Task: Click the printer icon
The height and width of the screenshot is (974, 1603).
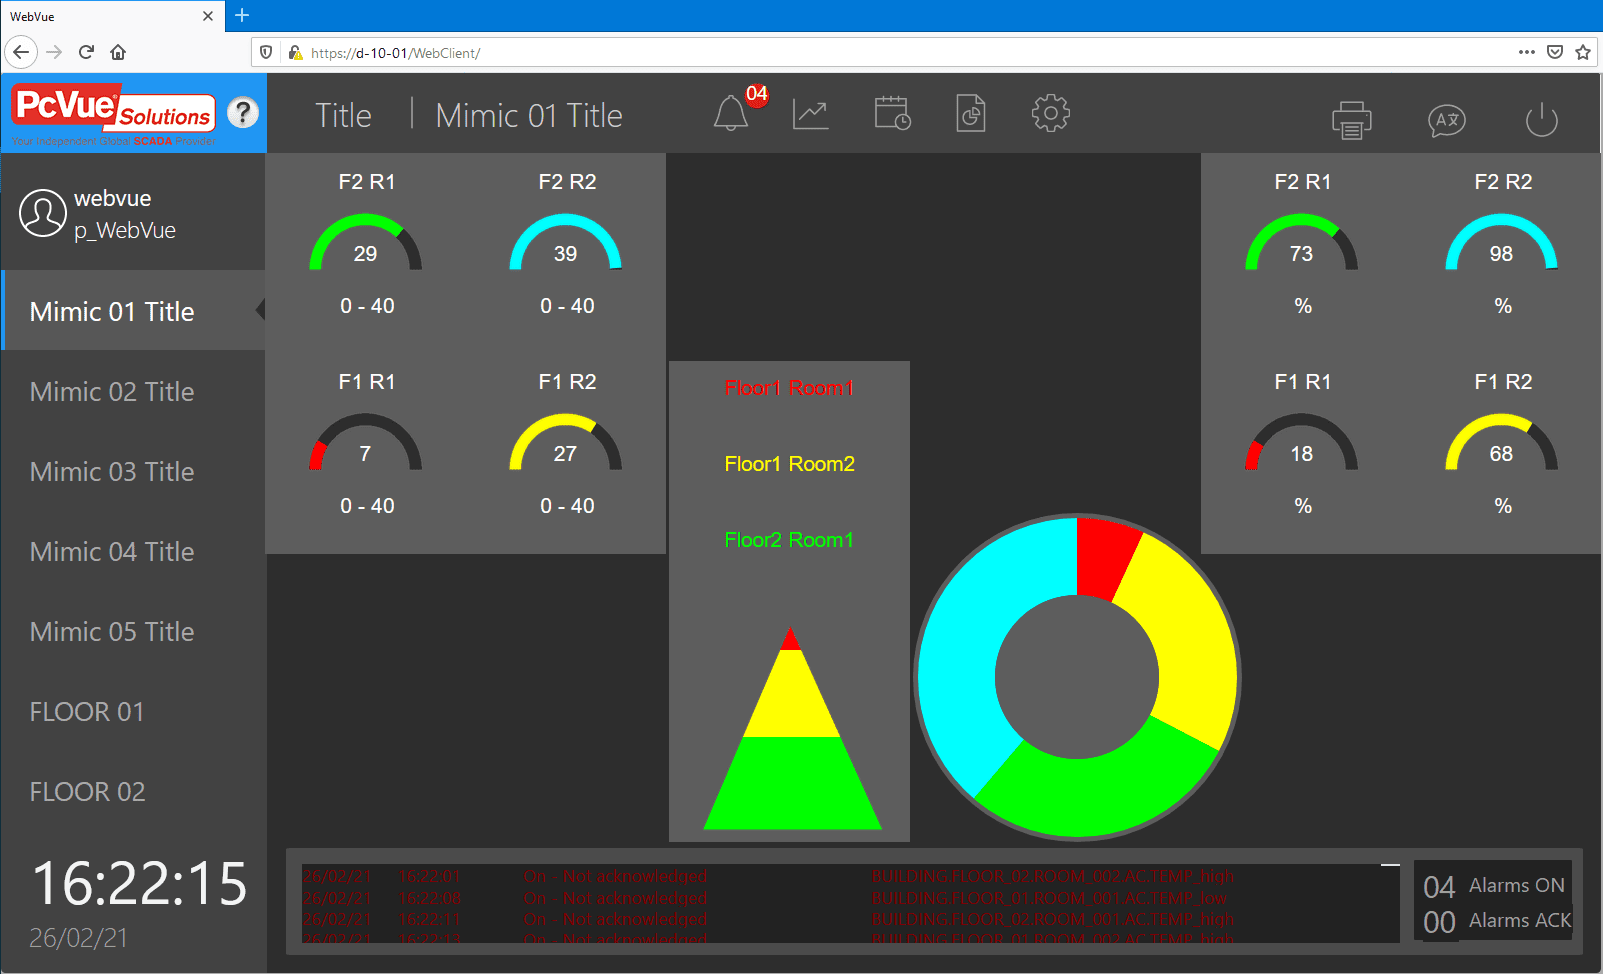Action: click(1352, 120)
